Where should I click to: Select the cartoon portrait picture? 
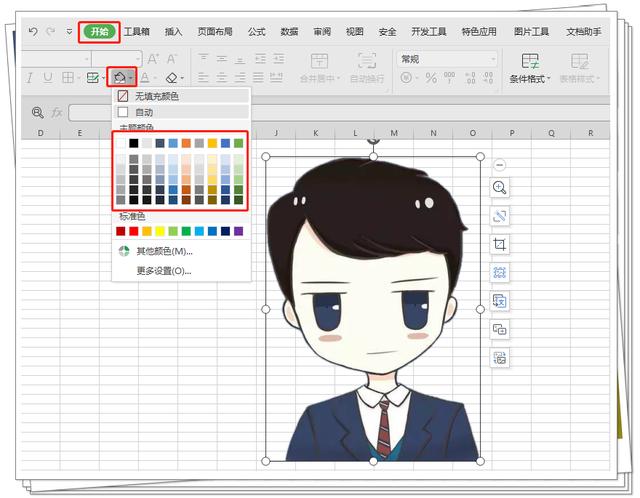[373, 309]
